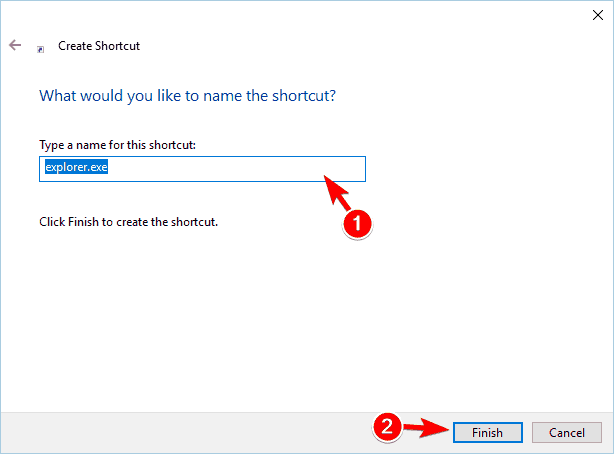Cancel the shortcut creation
Image resolution: width=614 pixels, height=454 pixels.
click(566, 432)
